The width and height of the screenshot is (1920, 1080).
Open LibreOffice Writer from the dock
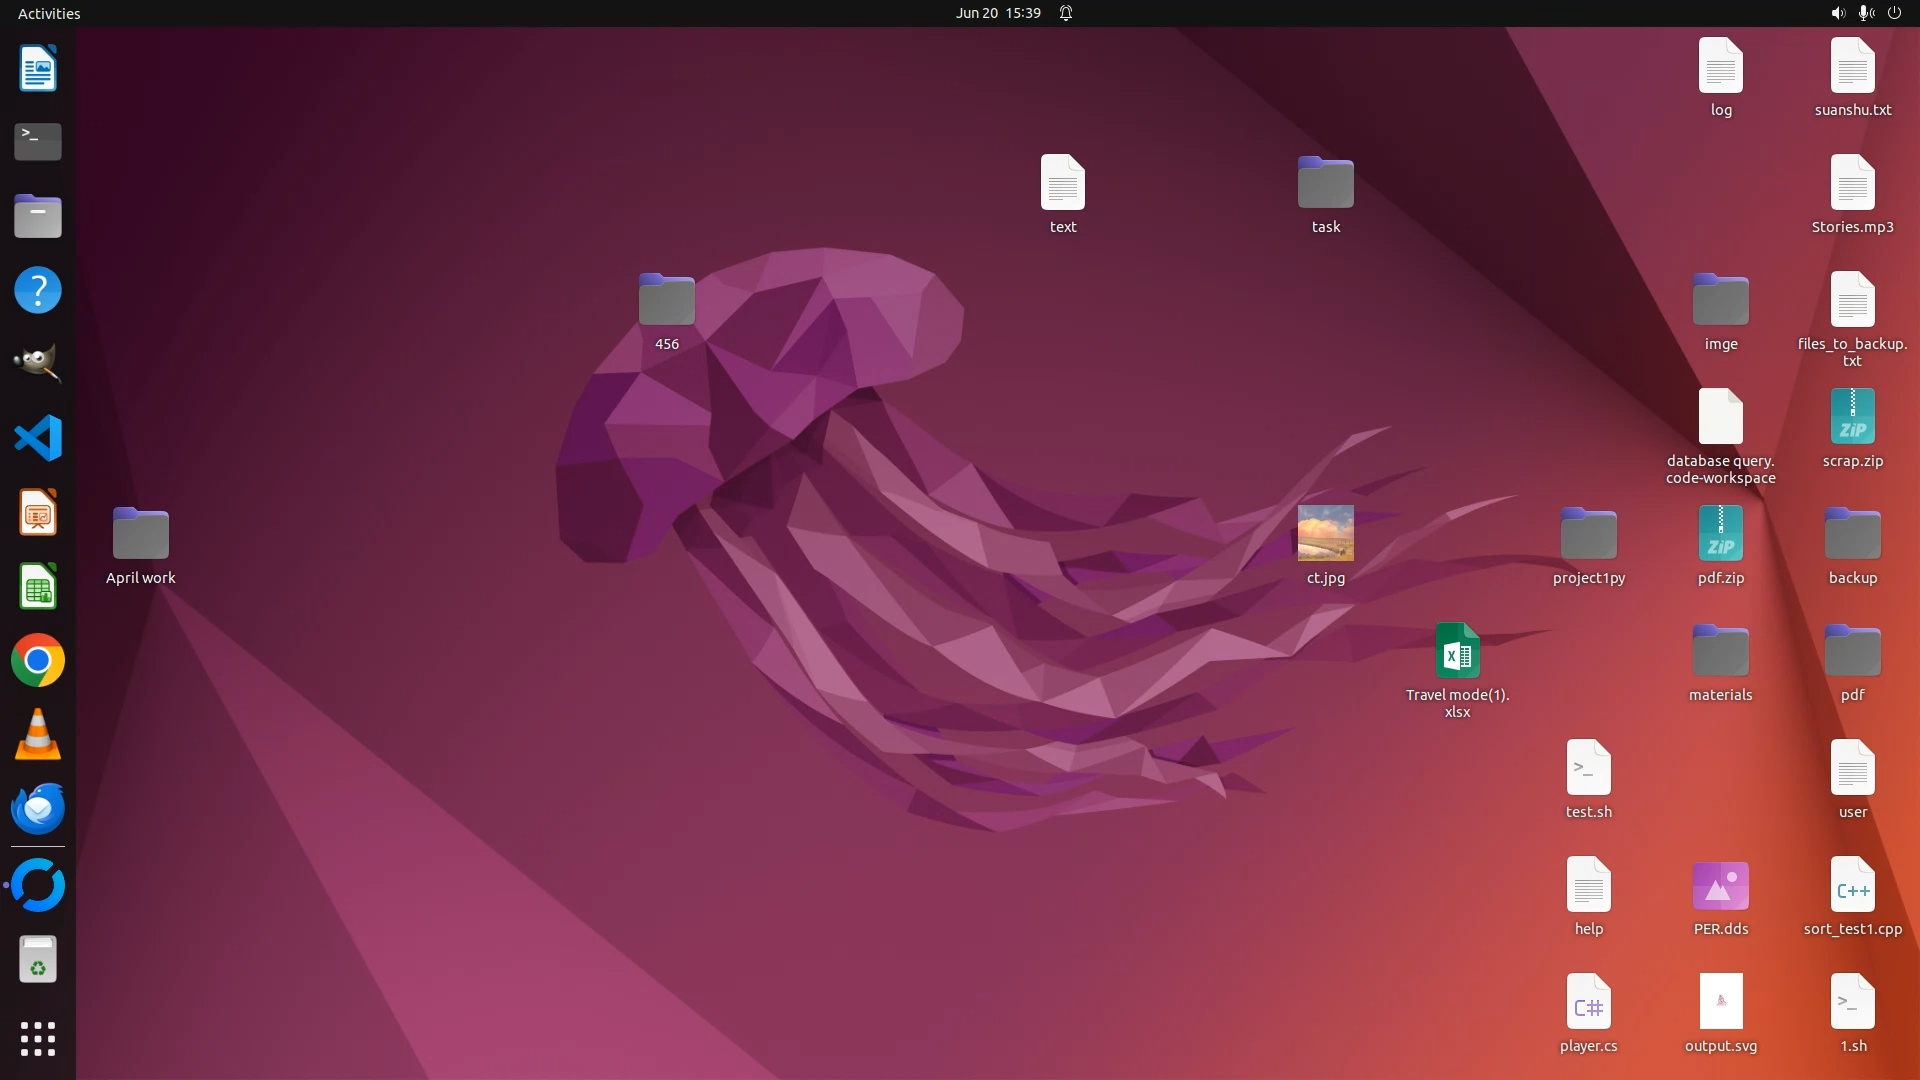click(x=38, y=69)
